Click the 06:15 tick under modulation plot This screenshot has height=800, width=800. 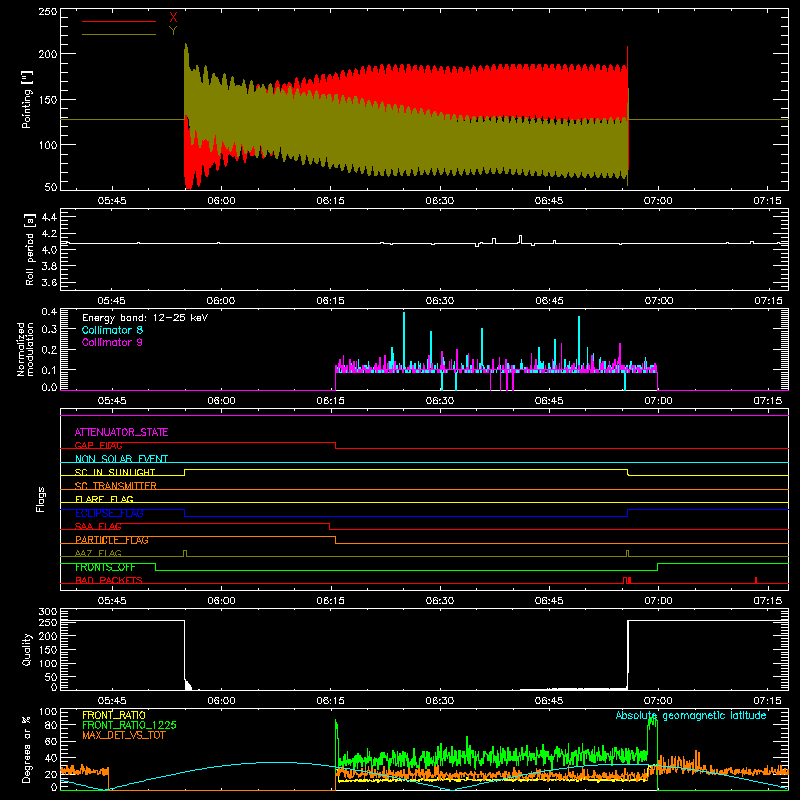[330, 401]
